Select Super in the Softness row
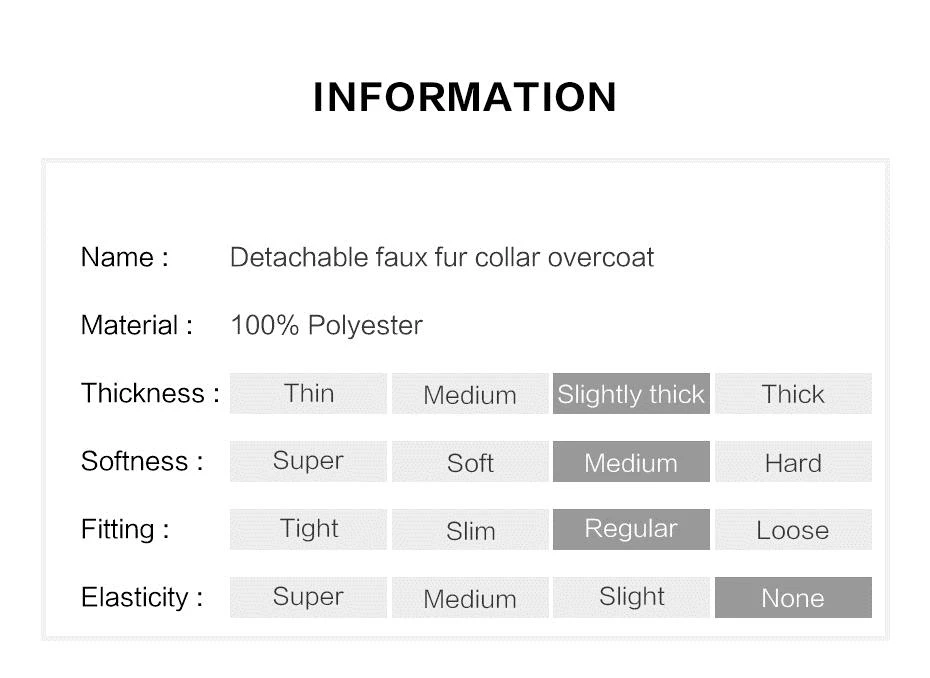Screen dimensions: 930x678 [x=308, y=461]
